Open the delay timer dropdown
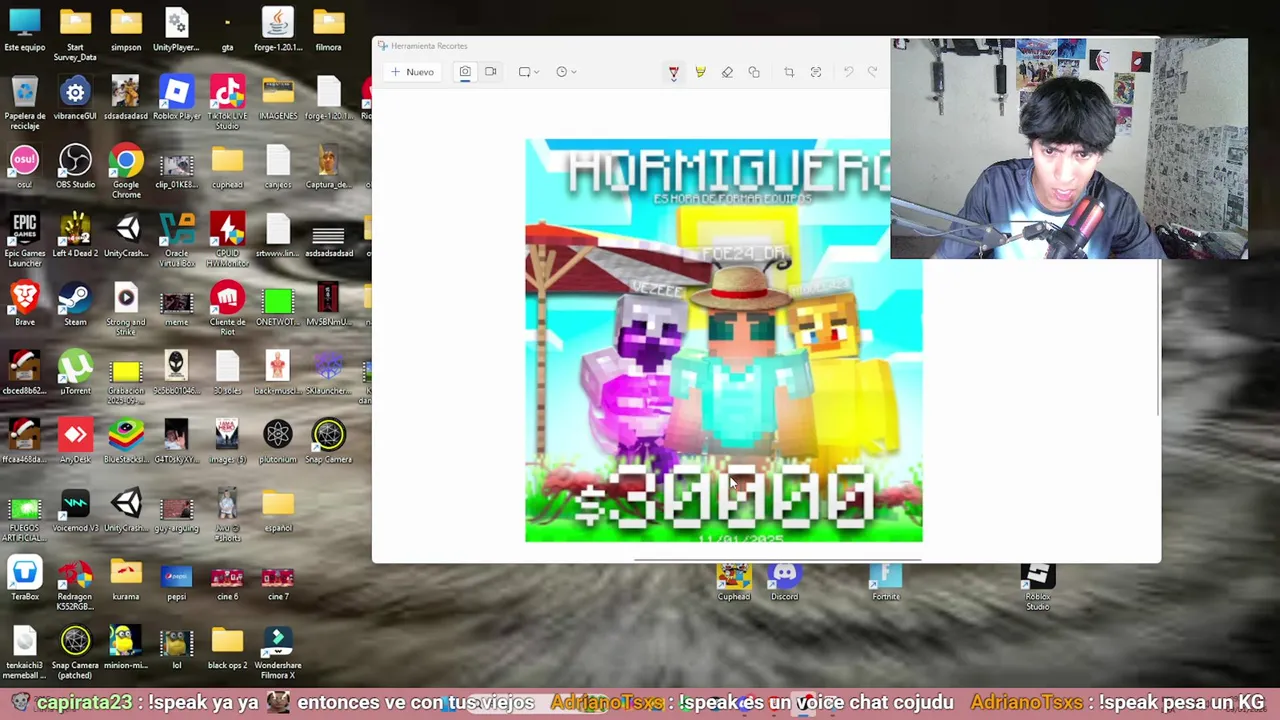1280x720 pixels. (x=566, y=72)
